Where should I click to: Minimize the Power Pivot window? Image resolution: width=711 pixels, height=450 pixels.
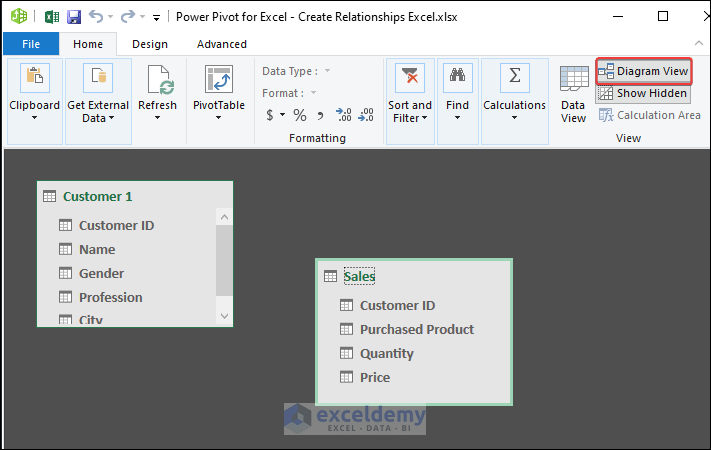(618, 17)
